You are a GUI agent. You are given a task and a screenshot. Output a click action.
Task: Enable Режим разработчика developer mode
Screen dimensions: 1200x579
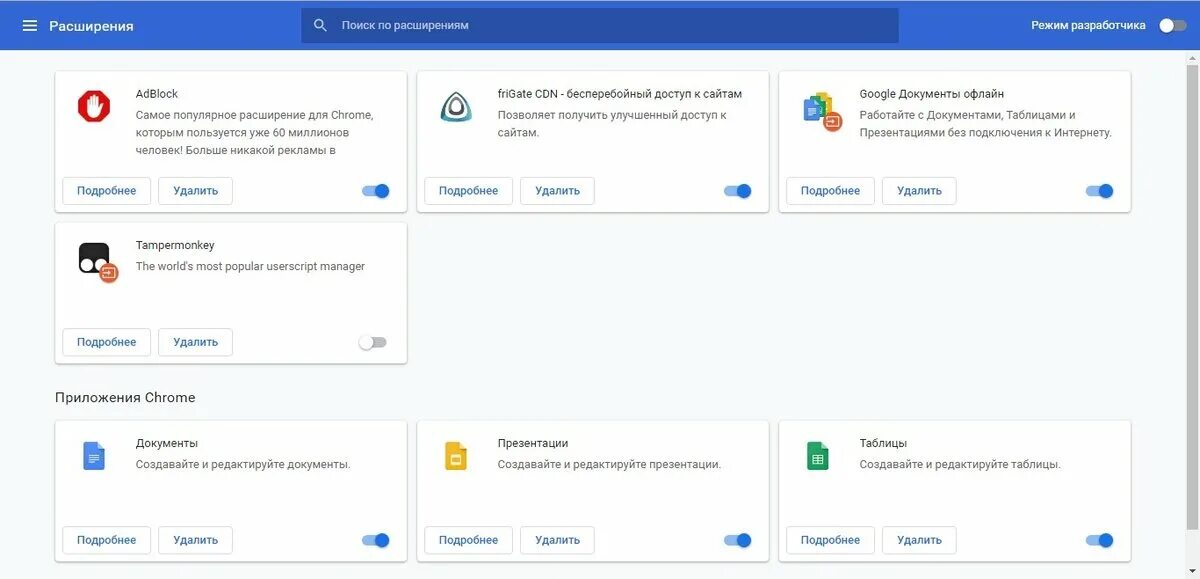(1172, 25)
